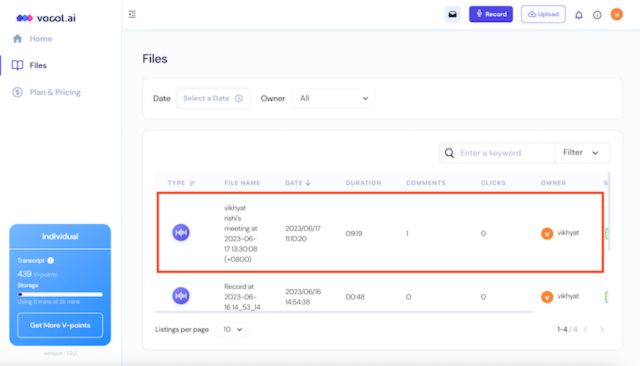Open the user avatar menu in header

[x=616, y=14]
